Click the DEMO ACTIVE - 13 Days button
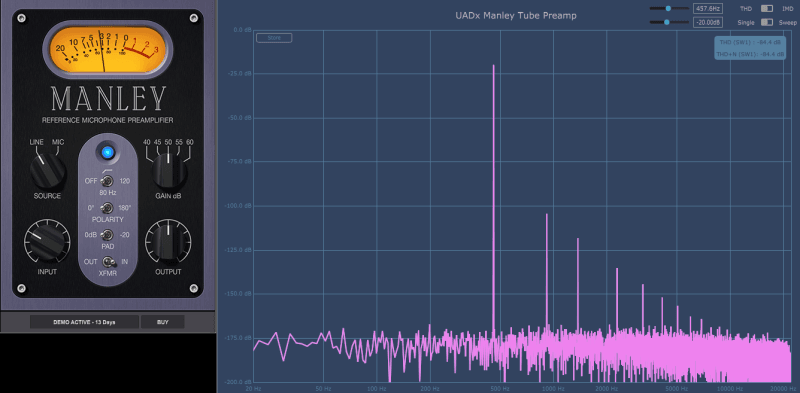Viewport: 800px width, 393px height. [x=84, y=322]
